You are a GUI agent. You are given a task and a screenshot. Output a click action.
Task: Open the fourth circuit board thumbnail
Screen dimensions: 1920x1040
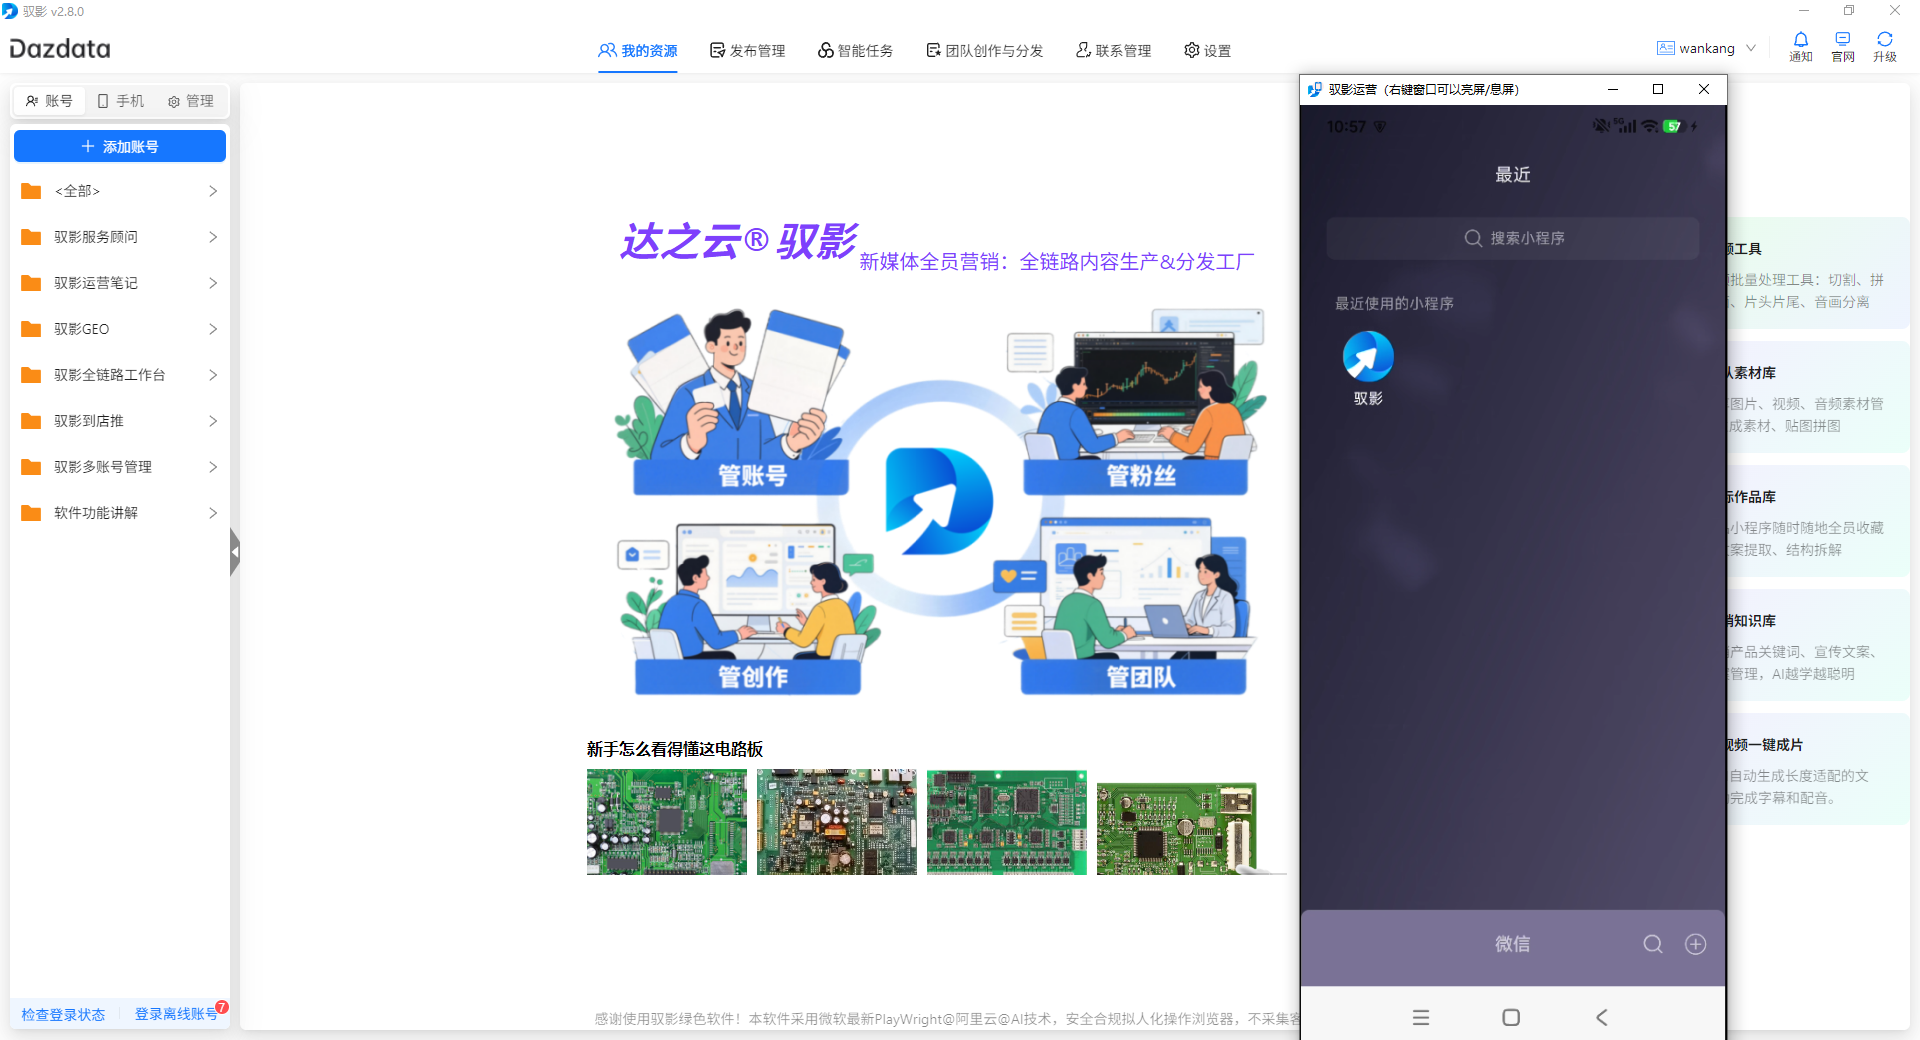click(1177, 828)
